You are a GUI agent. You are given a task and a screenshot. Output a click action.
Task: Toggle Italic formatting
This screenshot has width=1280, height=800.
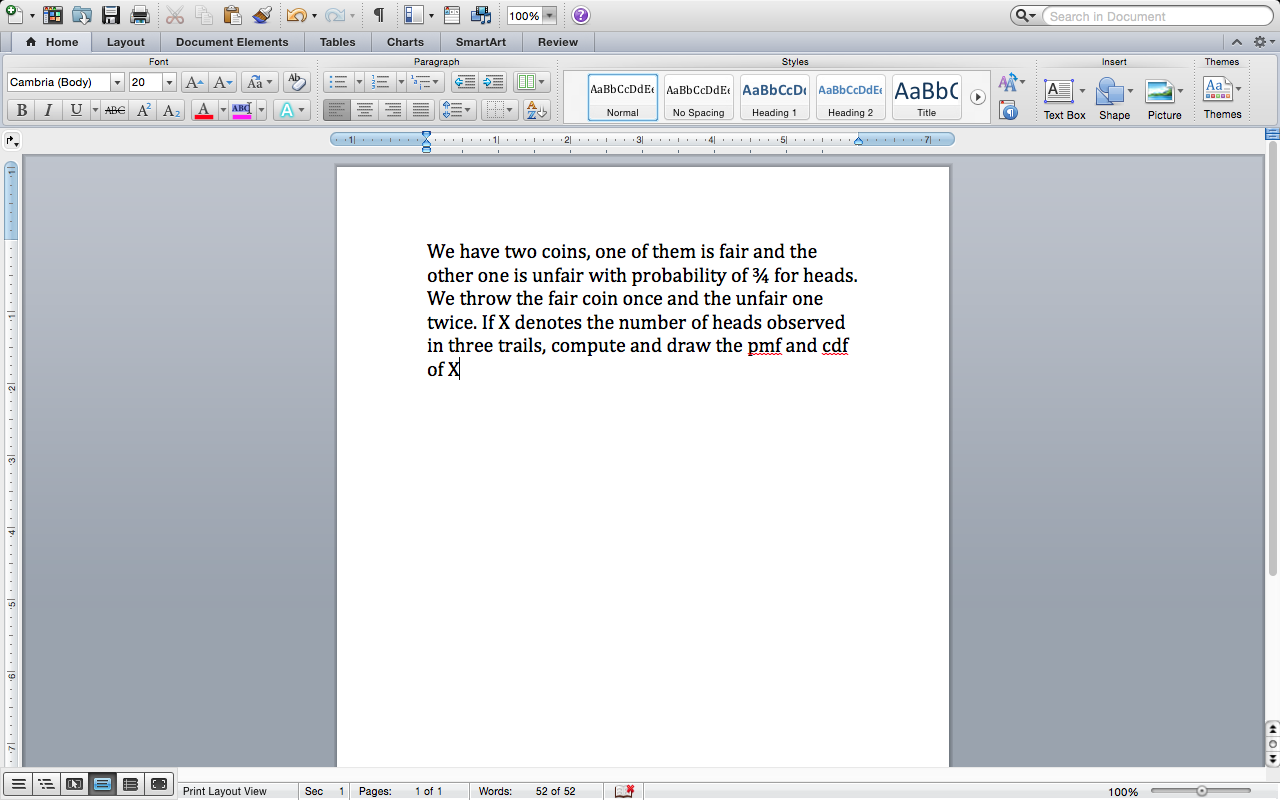click(x=47, y=110)
